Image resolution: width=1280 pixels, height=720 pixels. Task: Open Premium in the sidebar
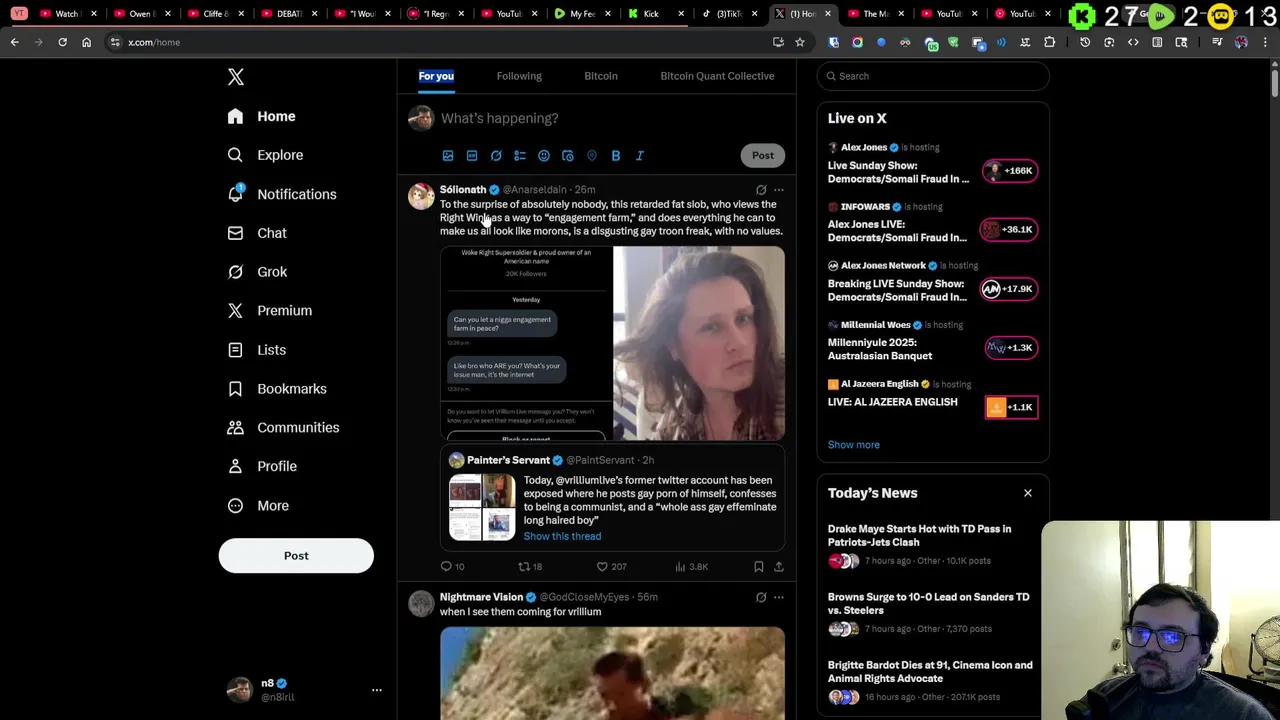pyautogui.click(x=270, y=311)
